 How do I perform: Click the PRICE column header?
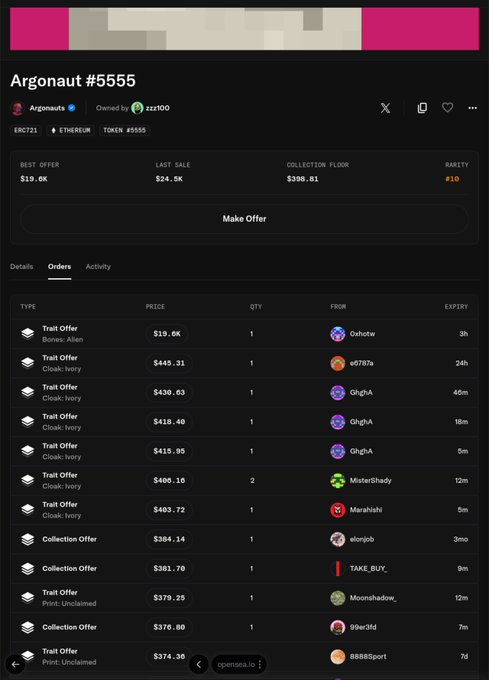[155, 307]
